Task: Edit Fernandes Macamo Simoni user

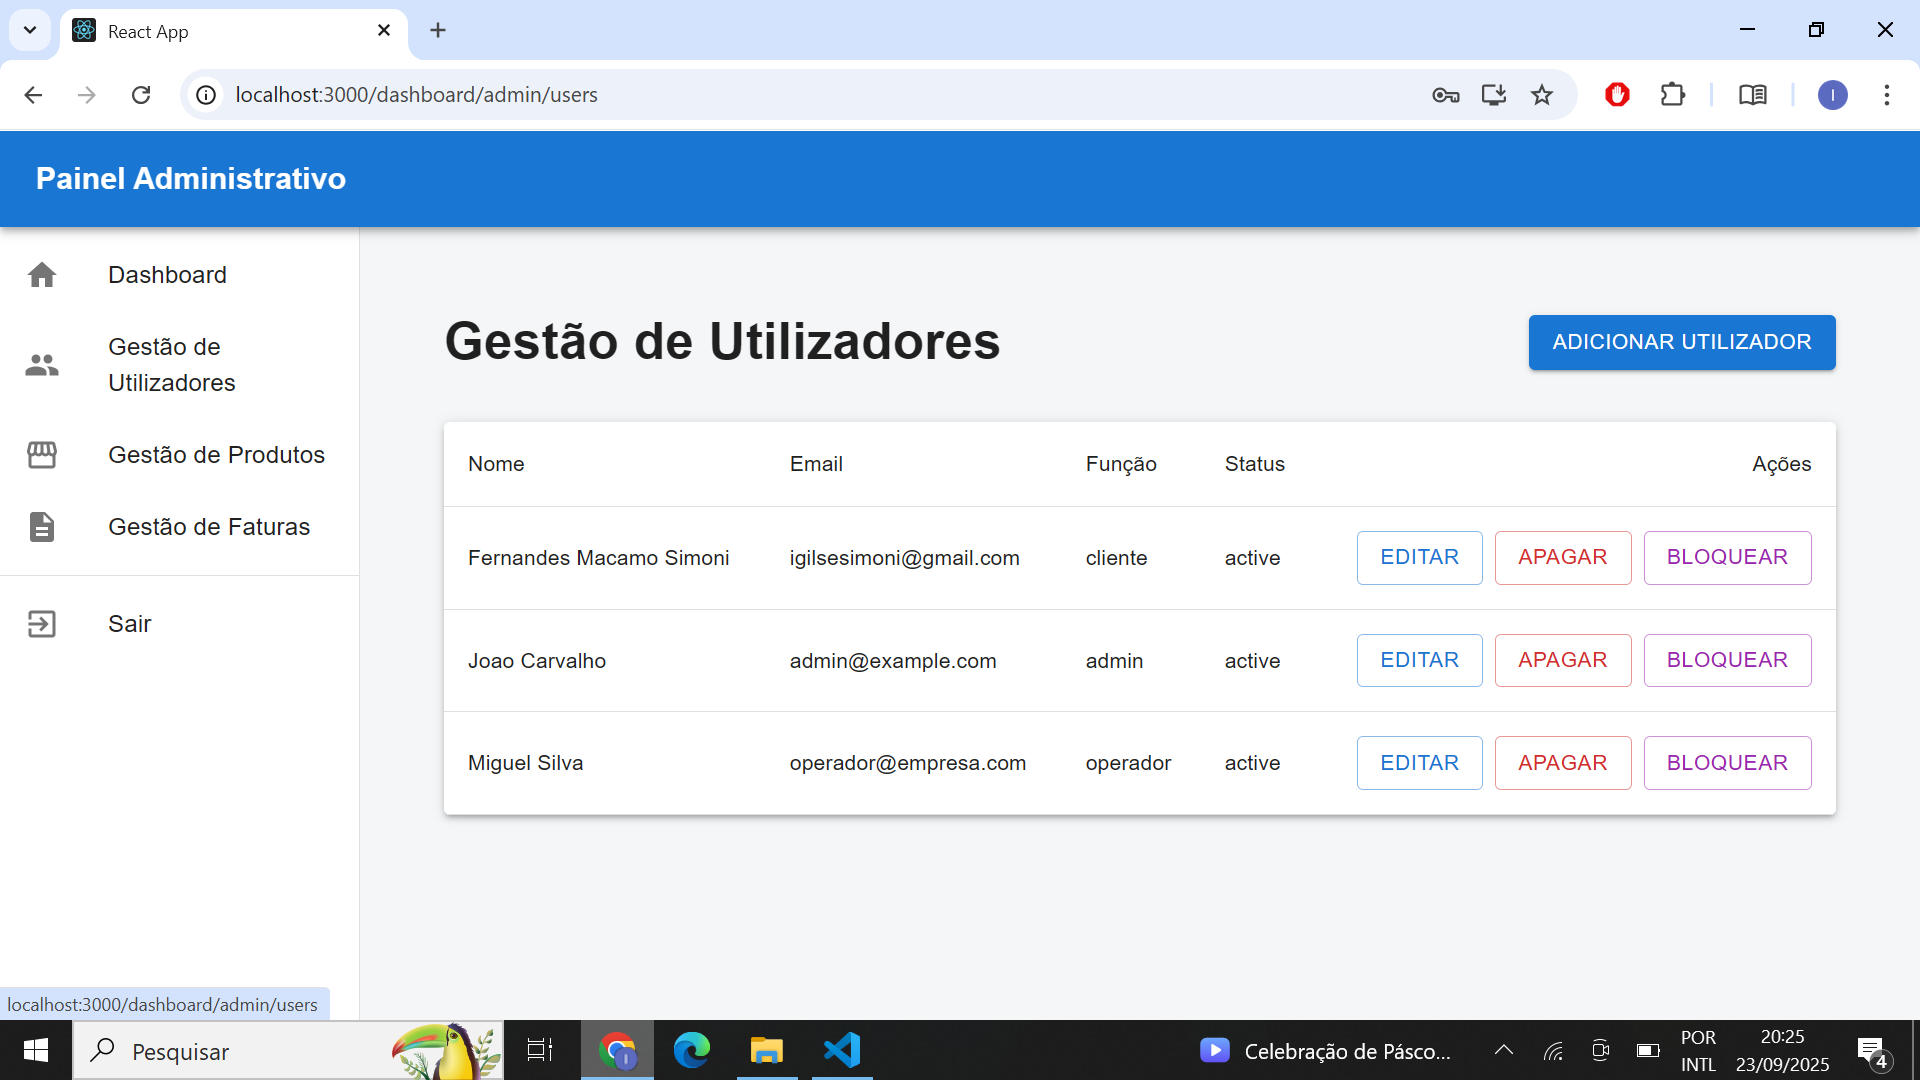Action: (1419, 558)
